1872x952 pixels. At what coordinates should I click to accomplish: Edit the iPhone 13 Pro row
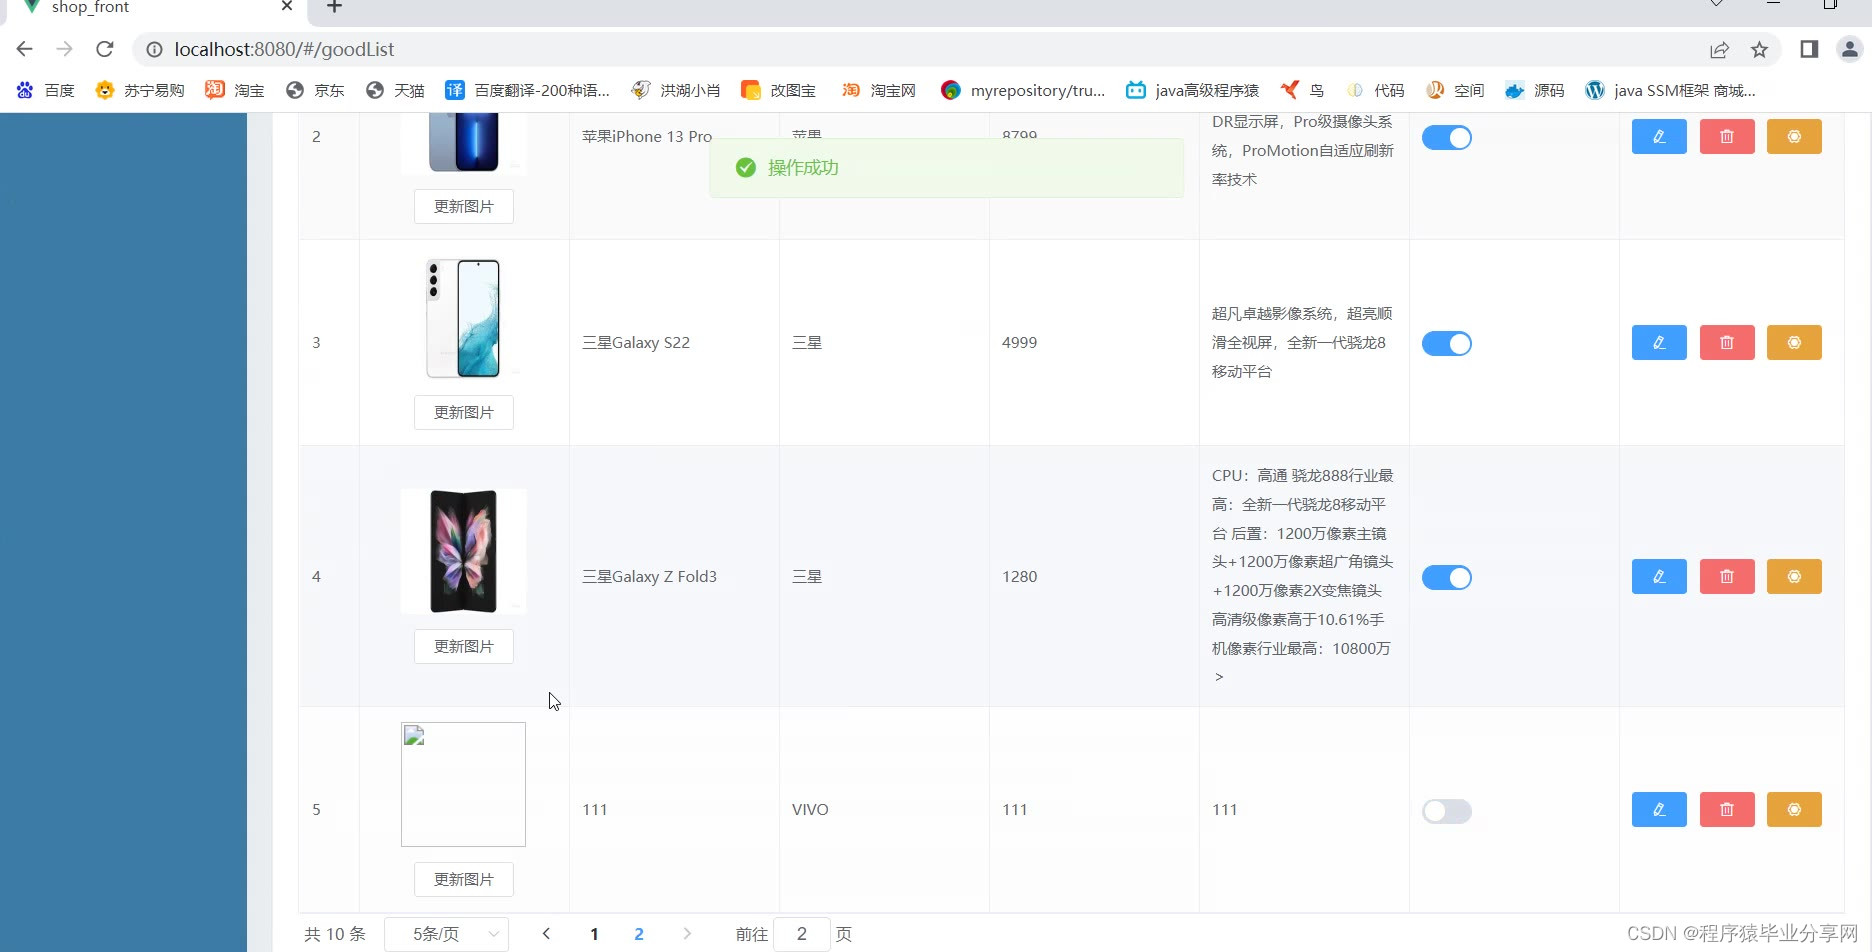click(x=1659, y=136)
